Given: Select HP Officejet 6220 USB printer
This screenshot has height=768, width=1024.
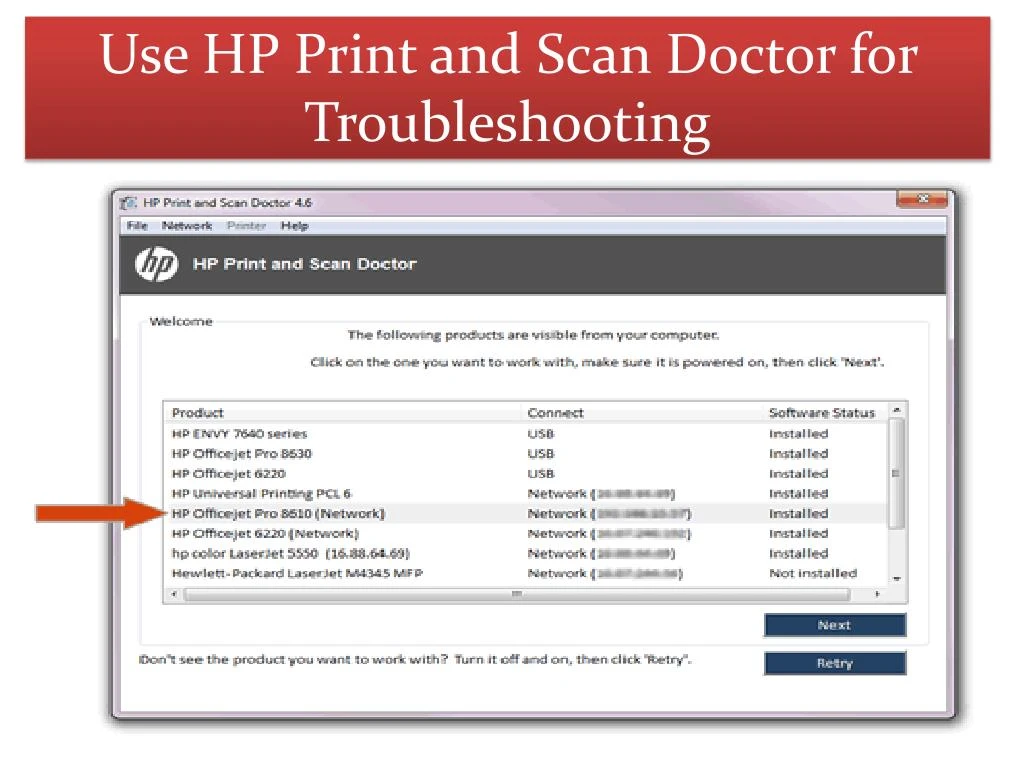Looking at the screenshot, I should coord(526,473).
